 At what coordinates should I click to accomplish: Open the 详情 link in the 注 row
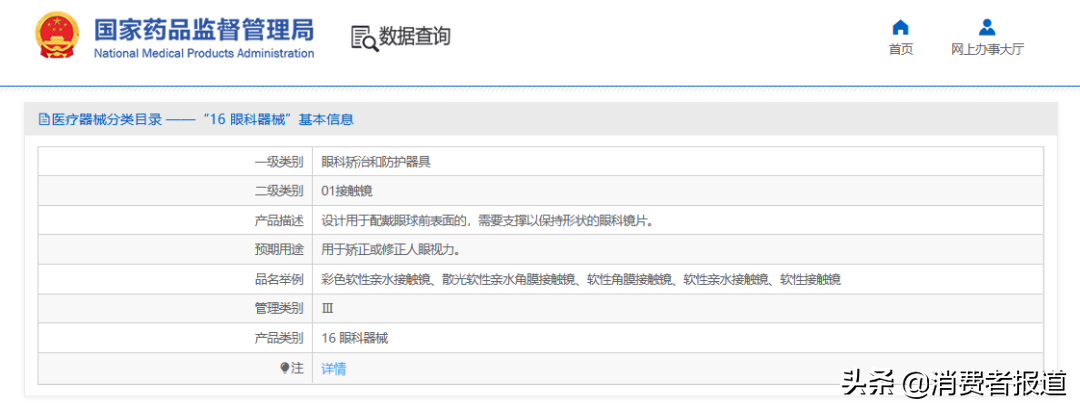click(333, 368)
